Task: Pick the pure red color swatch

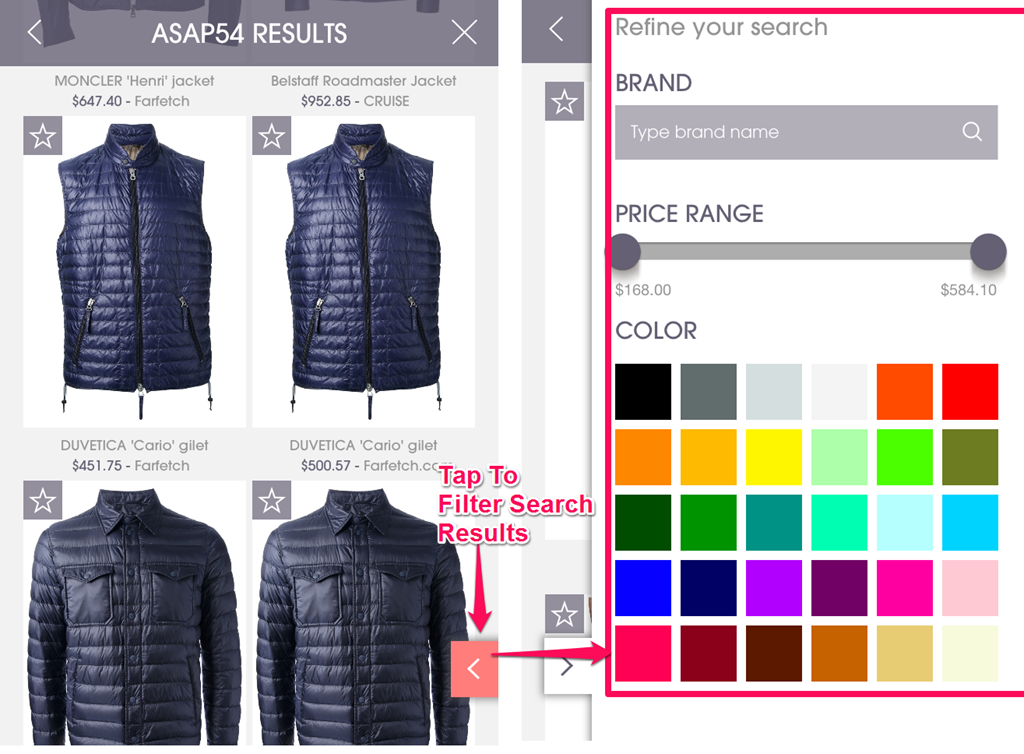Action: [970, 392]
